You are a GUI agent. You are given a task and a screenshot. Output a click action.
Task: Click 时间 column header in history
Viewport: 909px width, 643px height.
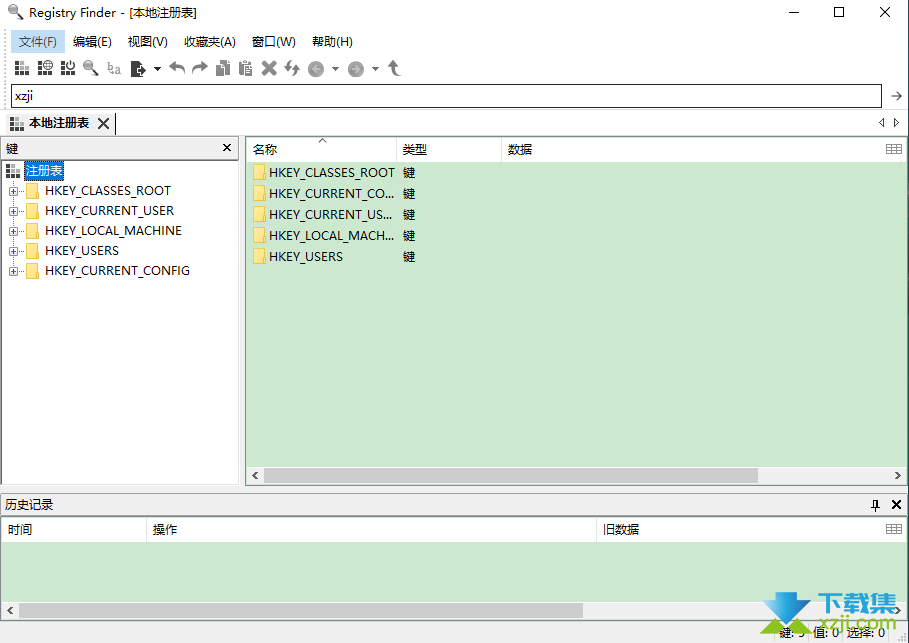click(74, 530)
